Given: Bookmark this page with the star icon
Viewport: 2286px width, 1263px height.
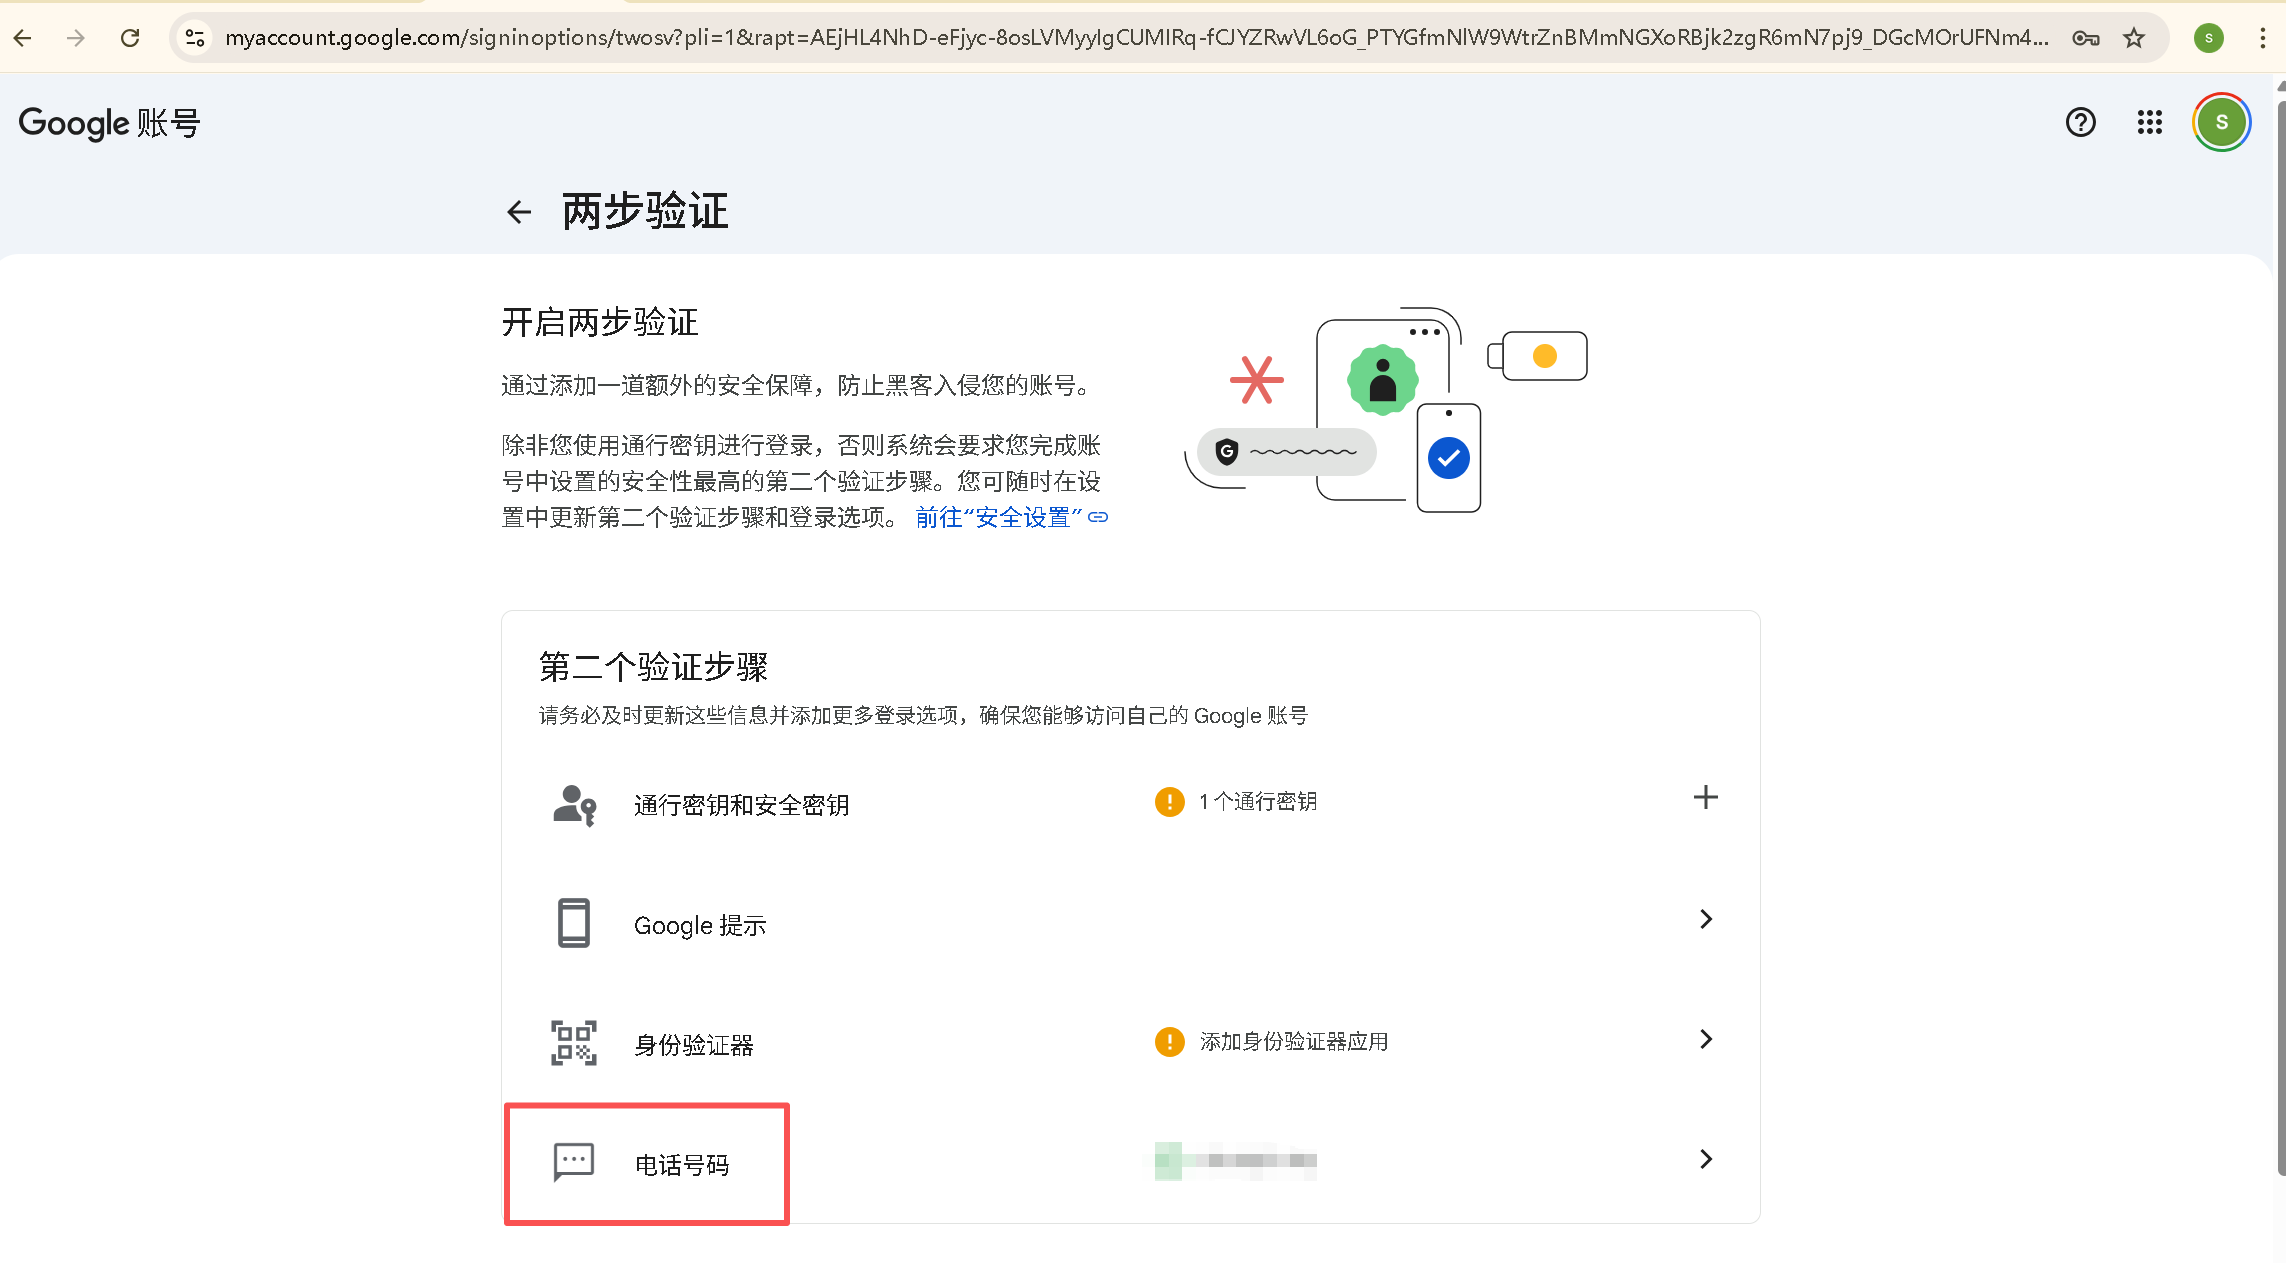Looking at the screenshot, I should point(2133,38).
